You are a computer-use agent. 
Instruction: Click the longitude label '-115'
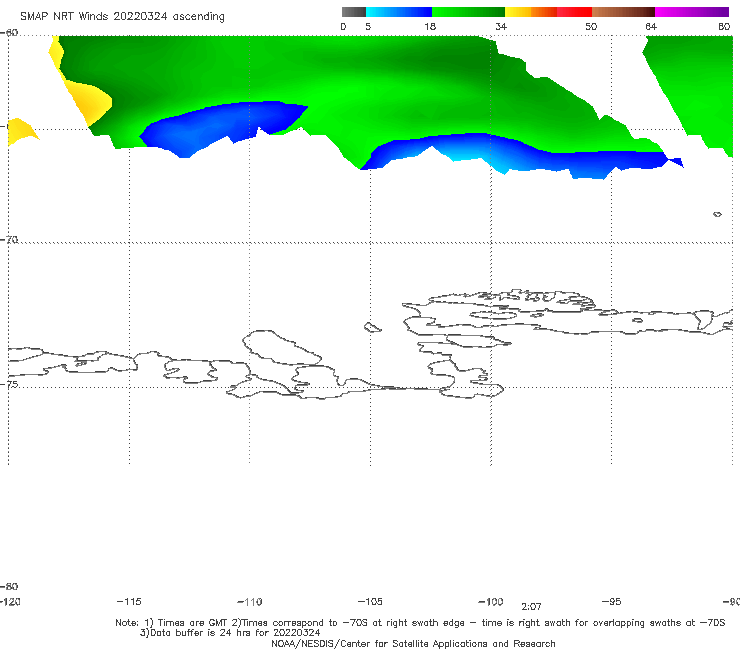tap(129, 602)
